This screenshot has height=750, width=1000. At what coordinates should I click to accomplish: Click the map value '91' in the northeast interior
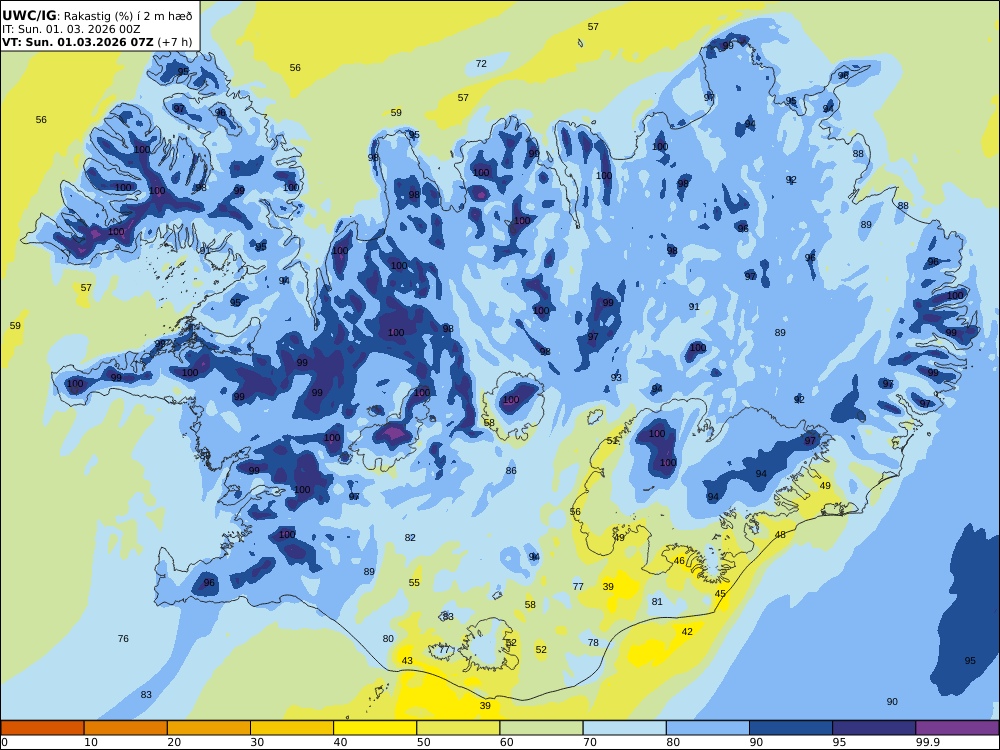pyautogui.click(x=694, y=307)
